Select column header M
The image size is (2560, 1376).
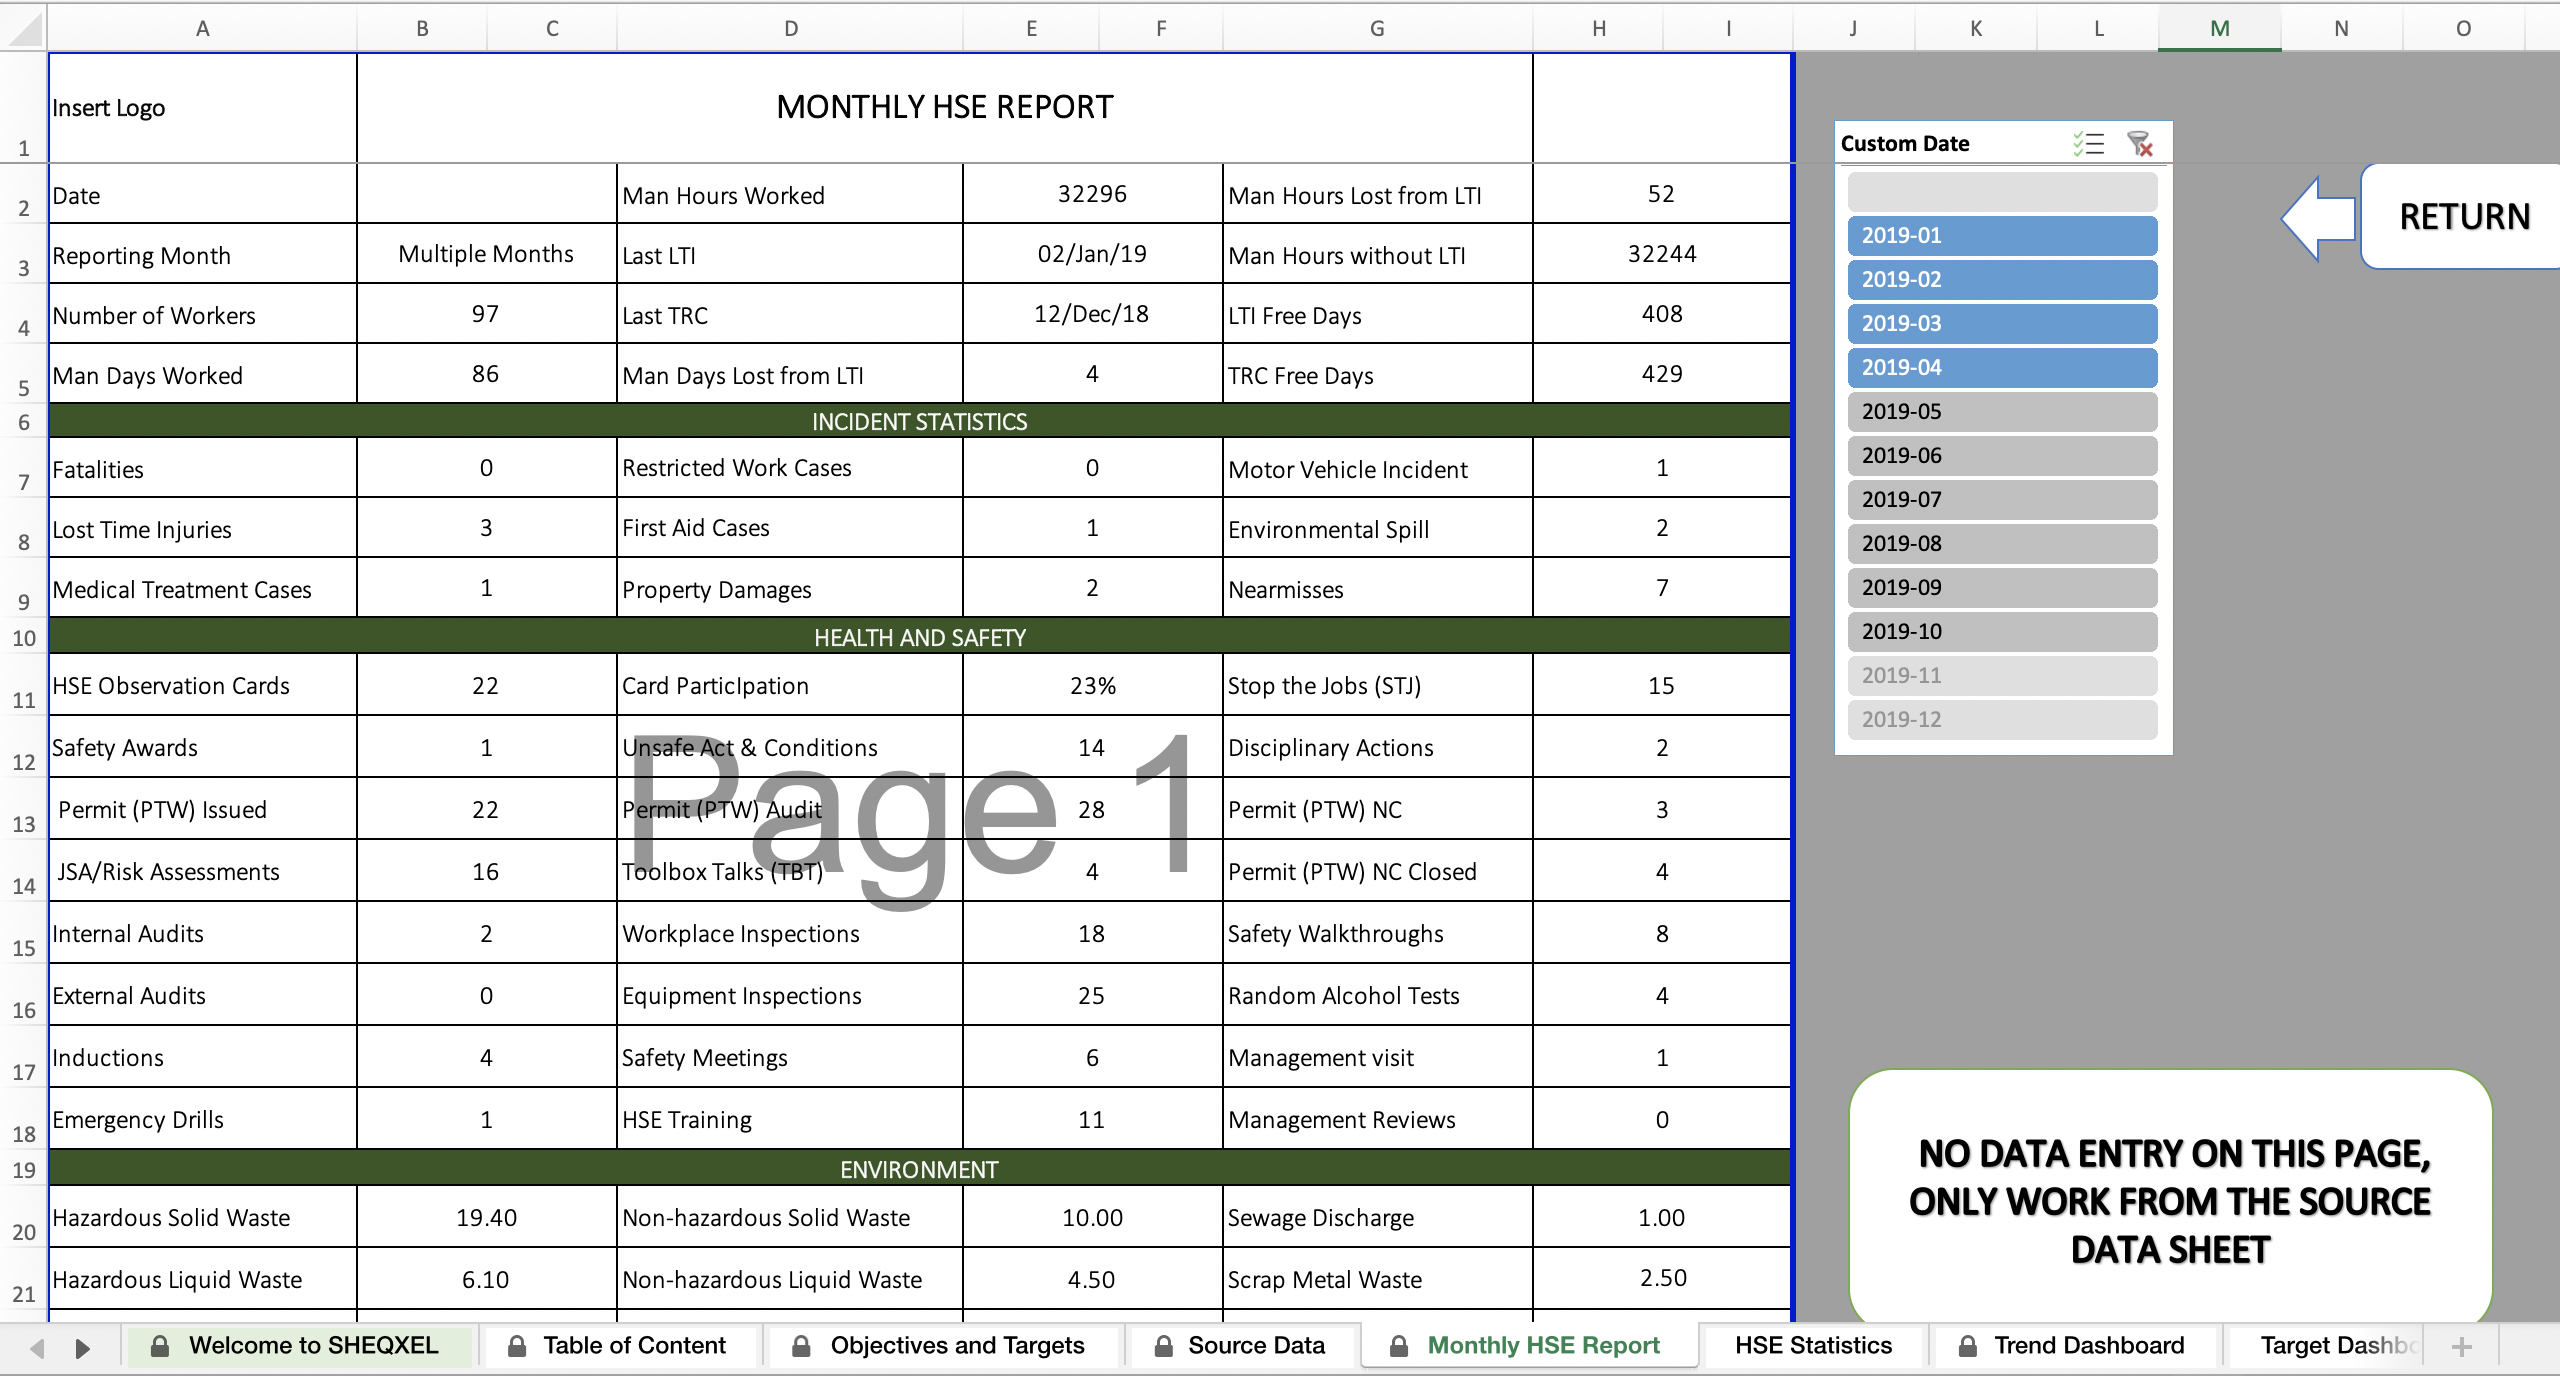[2218, 28]
